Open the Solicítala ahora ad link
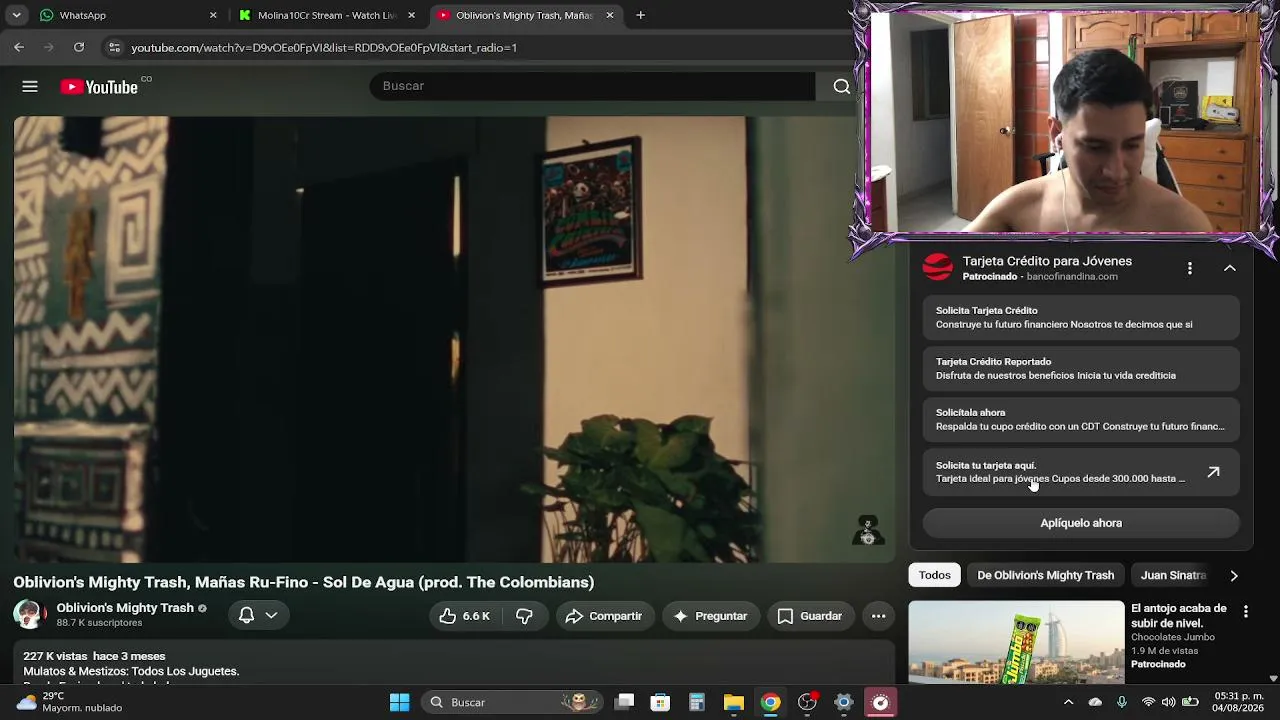 tap(1081, 419)
